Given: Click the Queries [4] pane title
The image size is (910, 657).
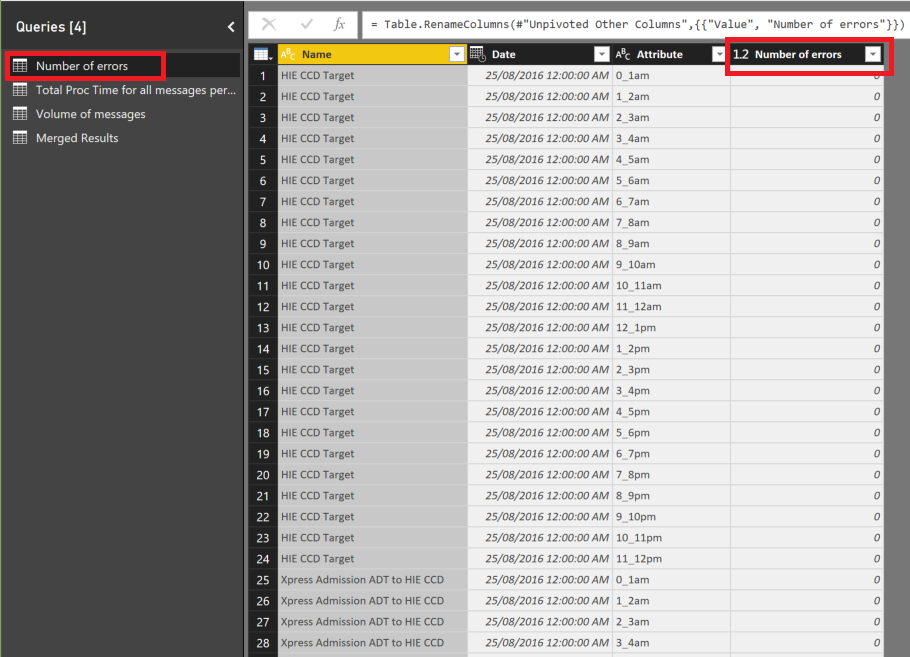Looking at the screenshot, I should (x=51, y=27).
